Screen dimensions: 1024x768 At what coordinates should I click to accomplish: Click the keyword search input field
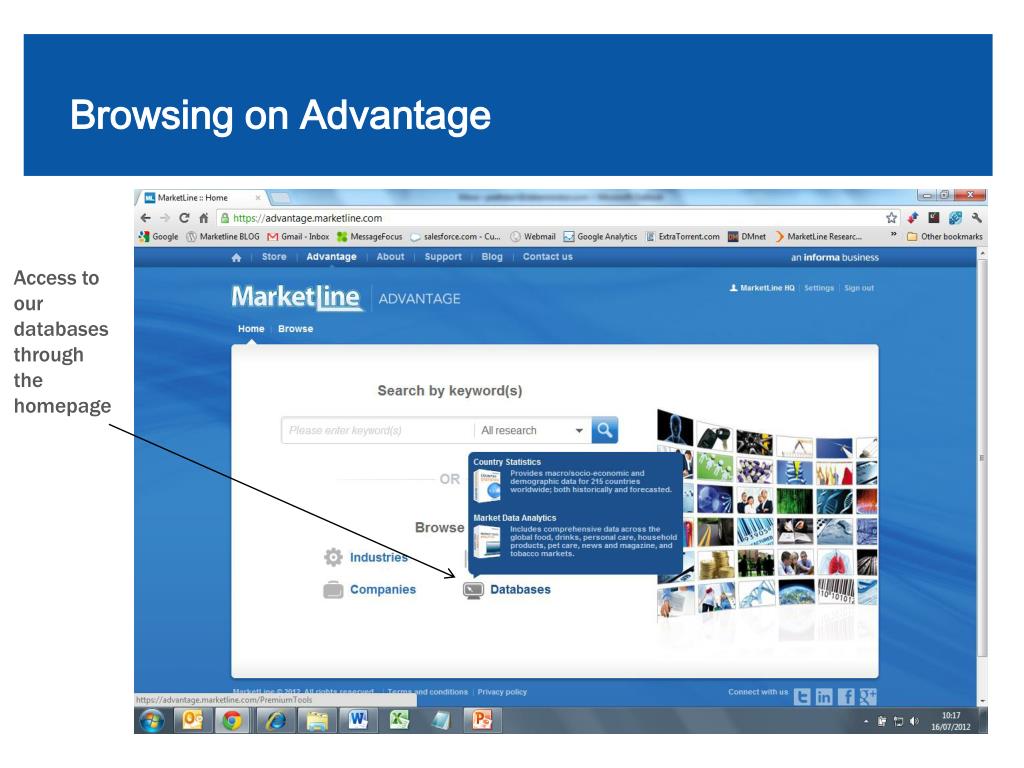point(377,430)
